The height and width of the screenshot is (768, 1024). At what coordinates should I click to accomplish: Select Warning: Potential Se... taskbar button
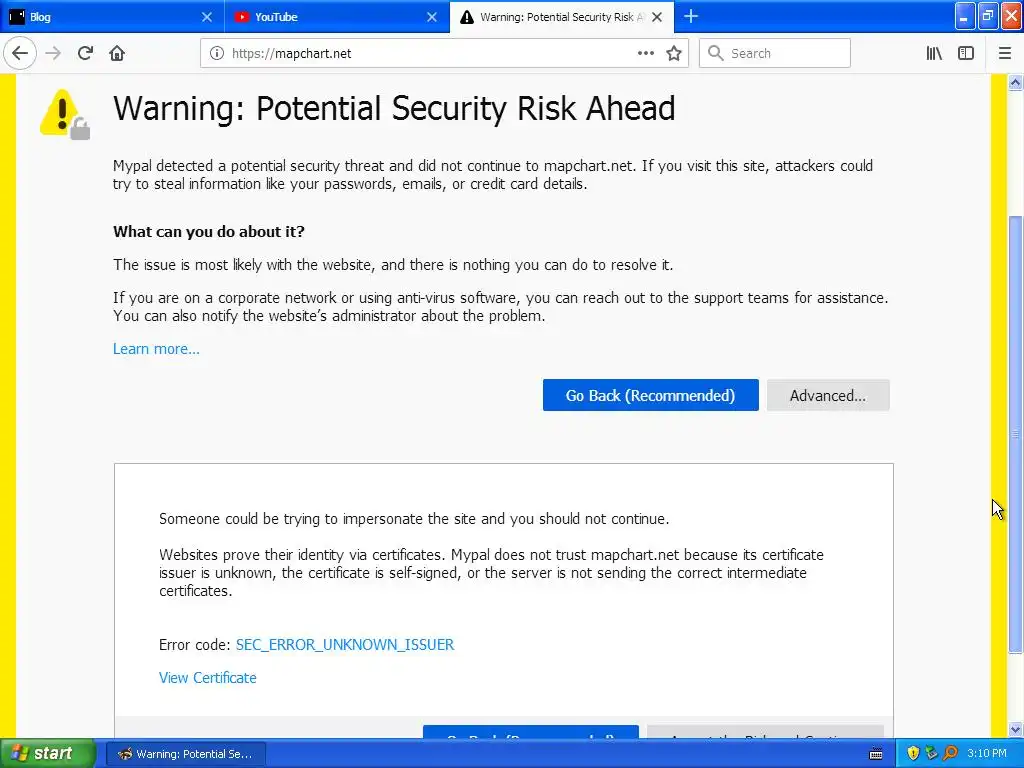pos(185,754)
